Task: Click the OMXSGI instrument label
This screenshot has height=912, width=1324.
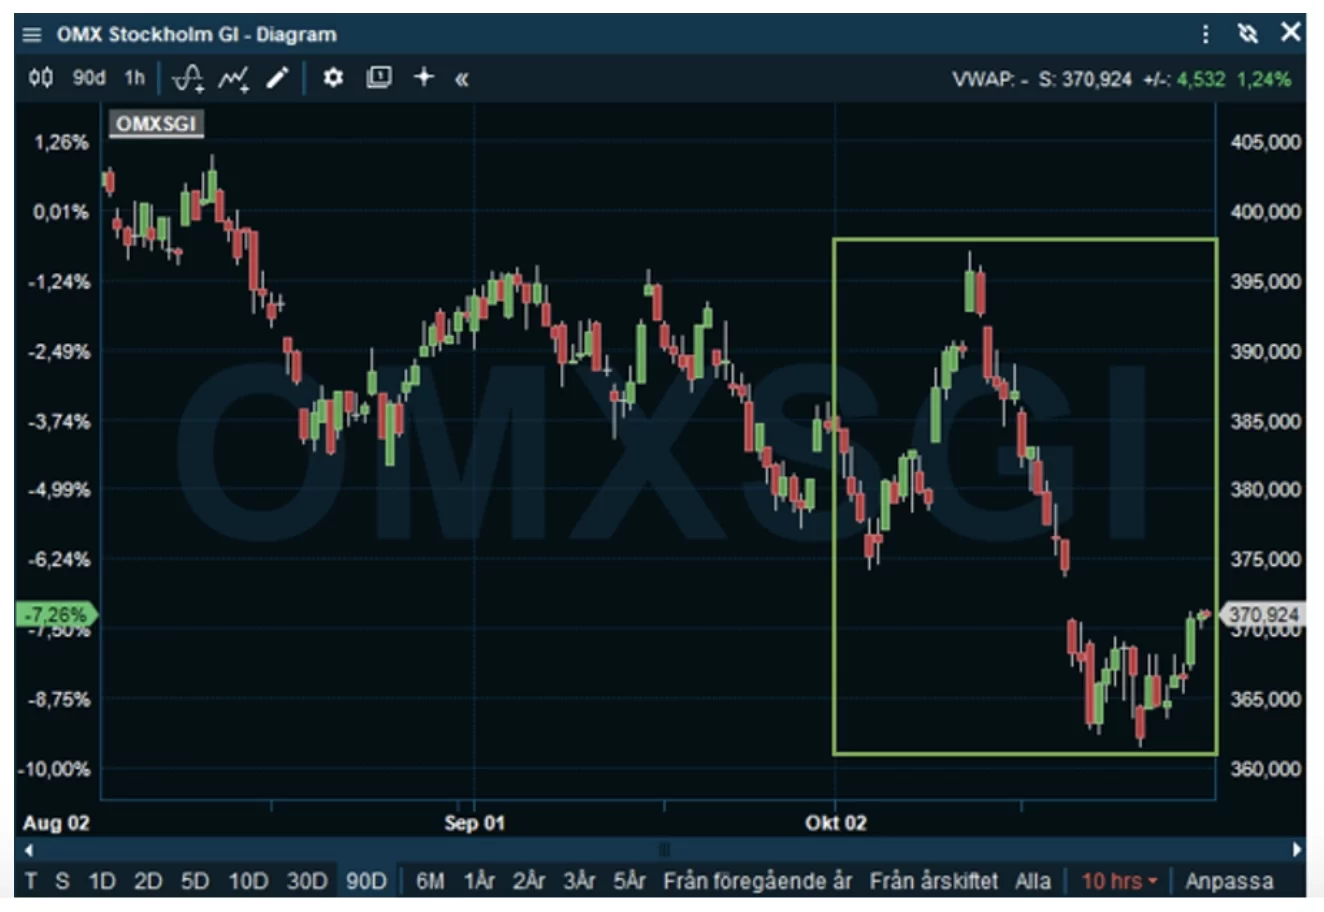Action: coord(155,124)
